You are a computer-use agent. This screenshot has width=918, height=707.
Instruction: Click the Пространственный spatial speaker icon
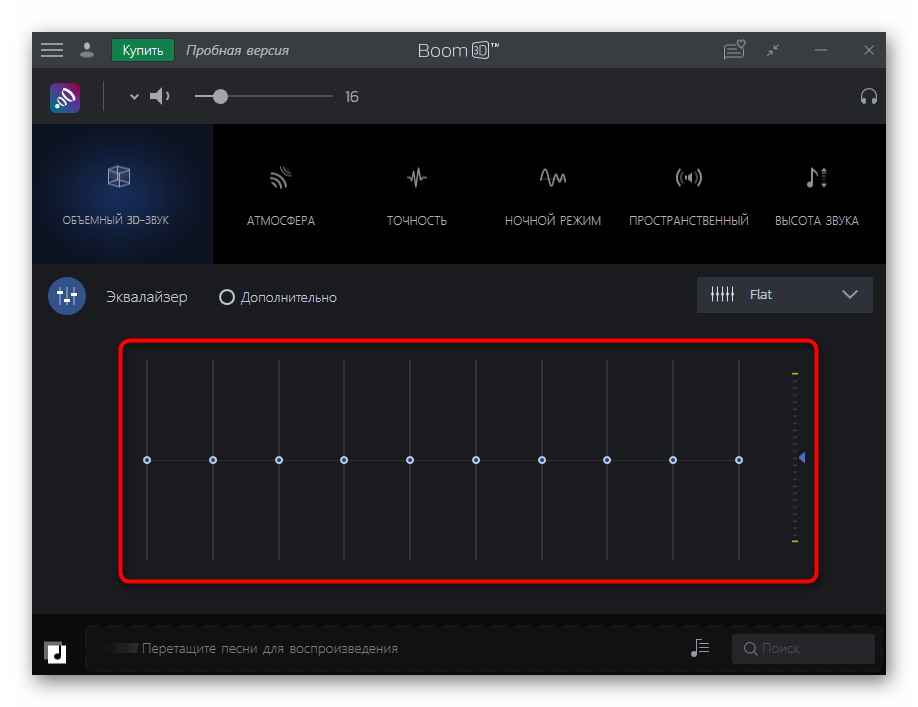point(688,177)
